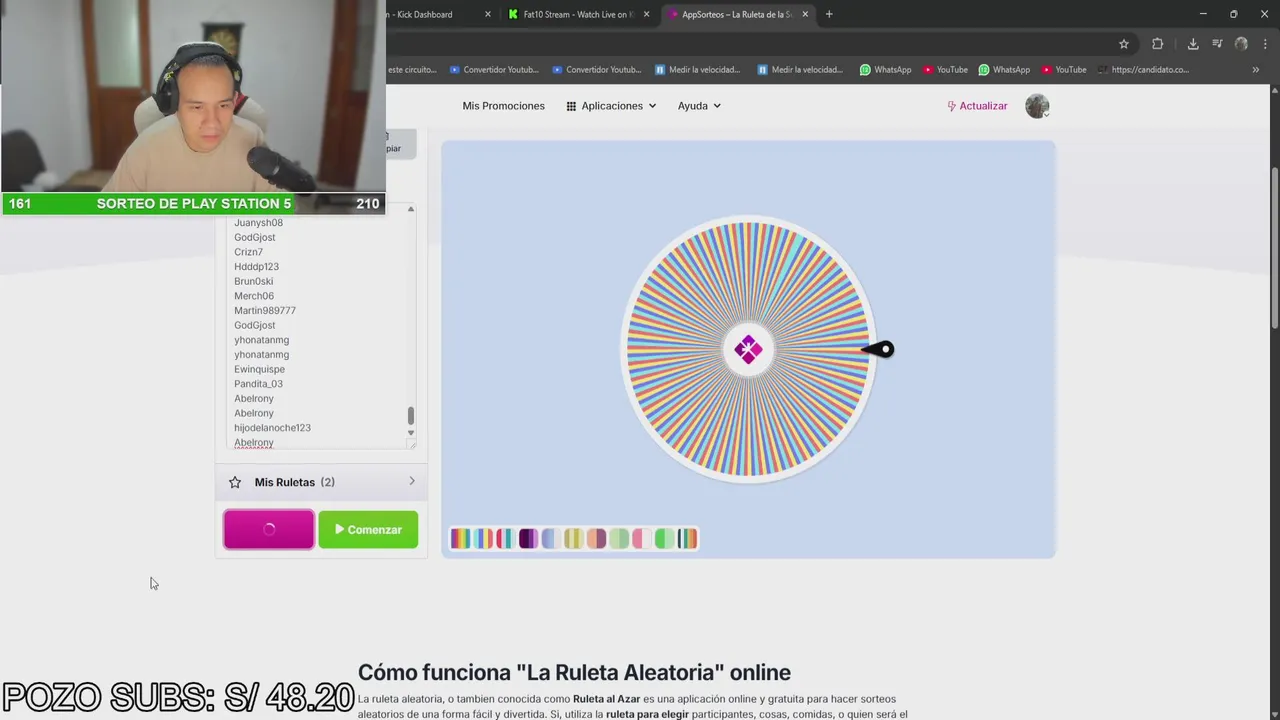Click participant entry Brun0ski
The image size is (1280, 720).
click(x=253, y=281)
